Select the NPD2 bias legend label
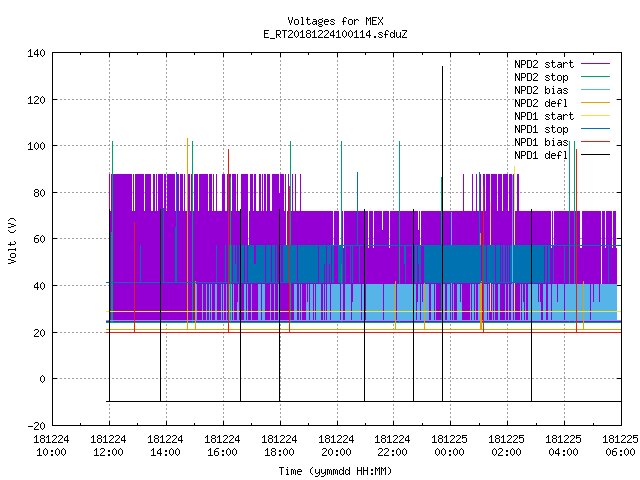Screen dimensions: 640x480 [x=541, y=90]
